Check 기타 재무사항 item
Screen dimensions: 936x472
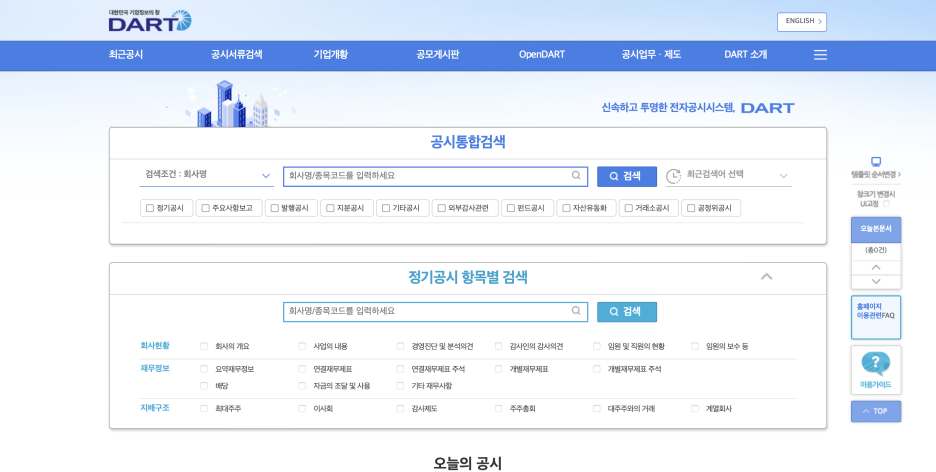click(400, 386)
